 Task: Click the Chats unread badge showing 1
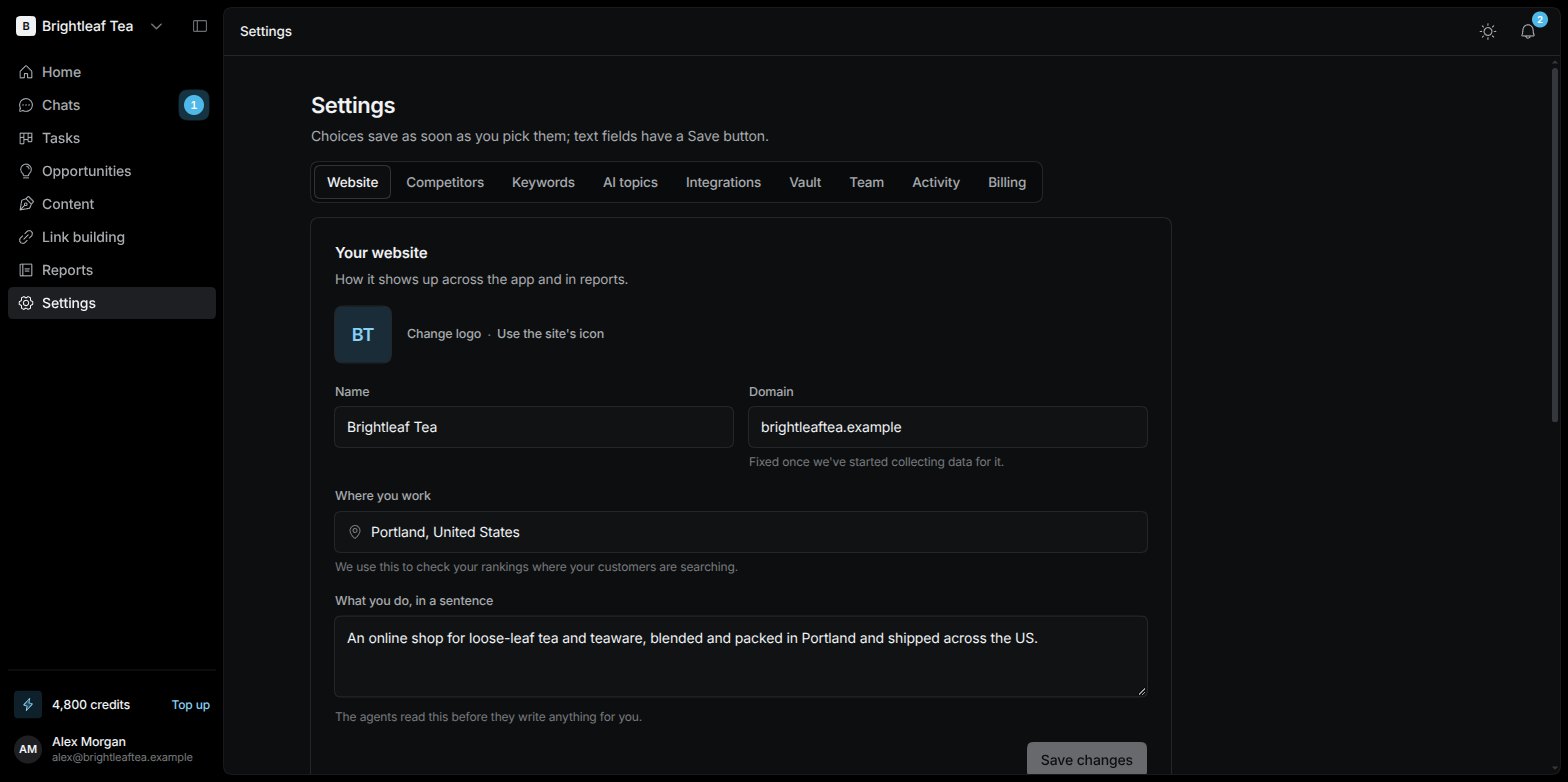point(194,105)
